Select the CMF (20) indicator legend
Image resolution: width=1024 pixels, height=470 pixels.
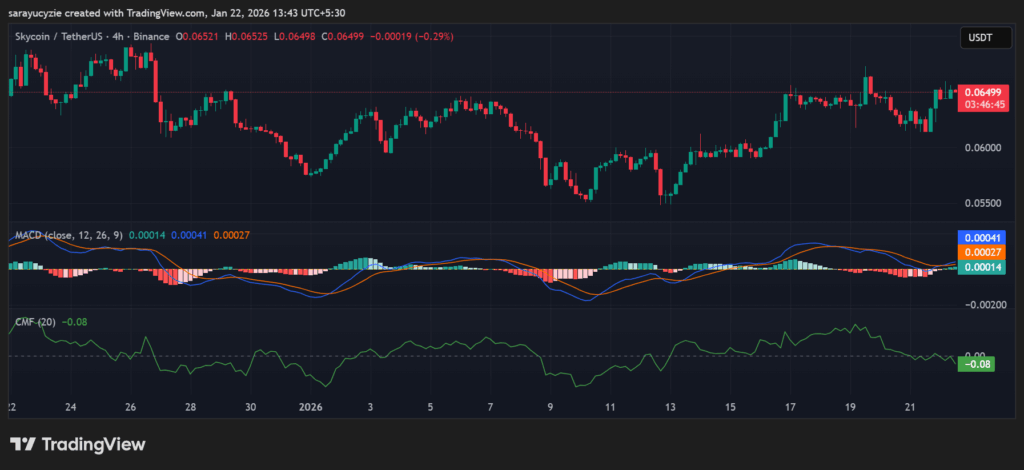point(35,322)
